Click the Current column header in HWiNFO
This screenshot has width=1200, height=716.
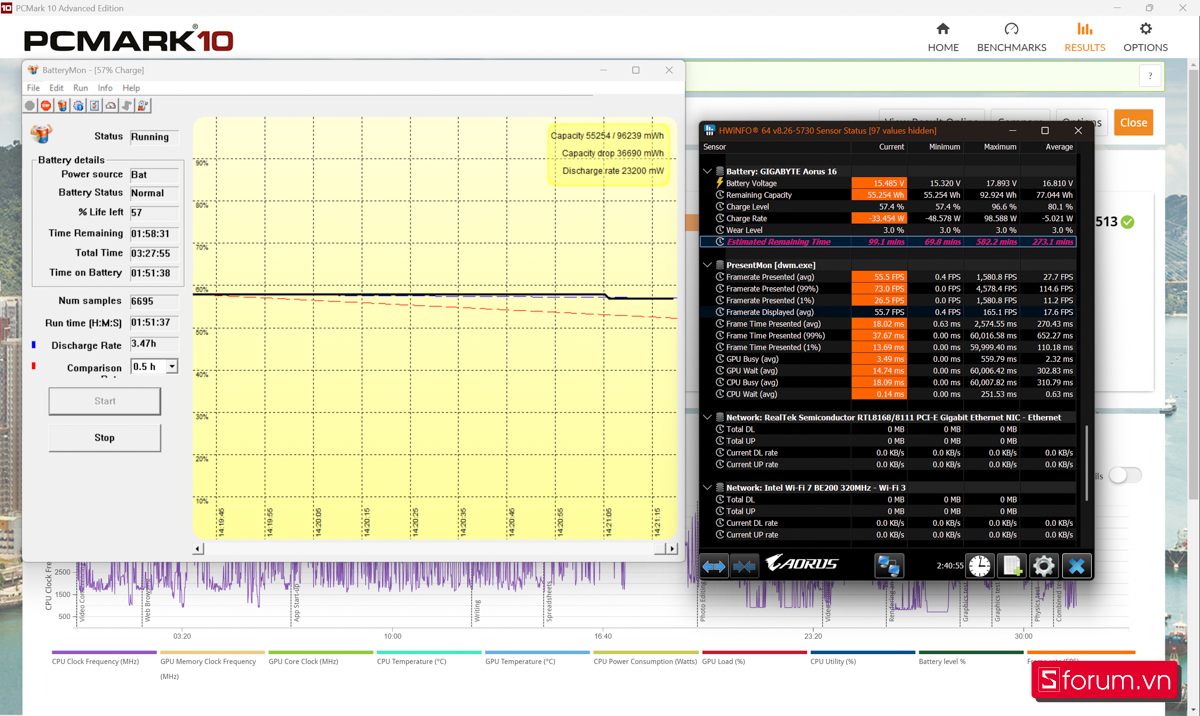(x=891, y=147)
